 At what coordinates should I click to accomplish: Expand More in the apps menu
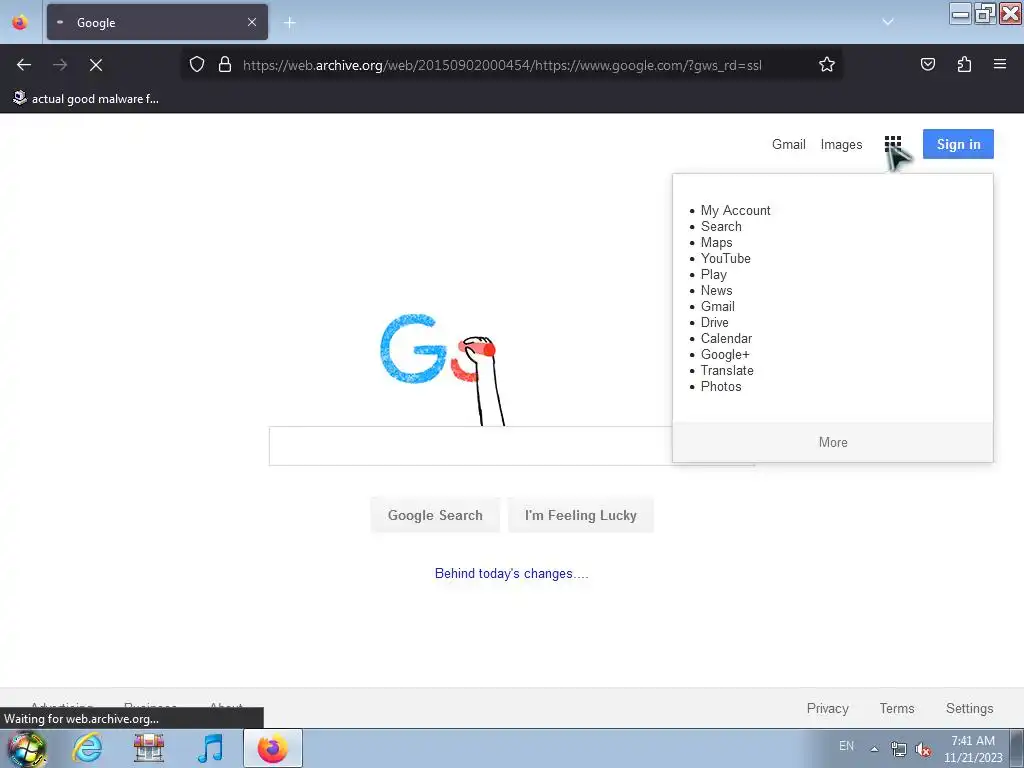pos(833,442)
